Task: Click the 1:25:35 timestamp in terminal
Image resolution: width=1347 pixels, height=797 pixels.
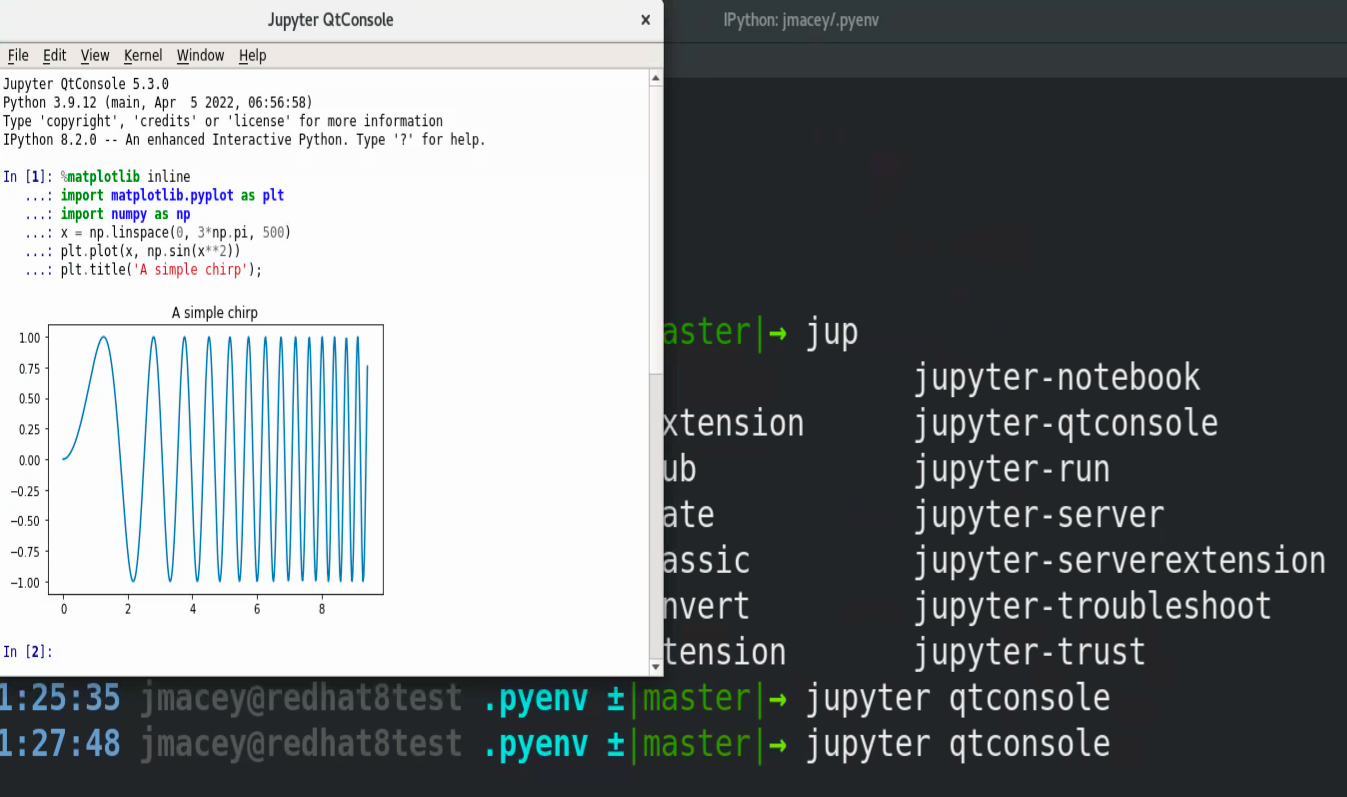Action: (60, 697)
